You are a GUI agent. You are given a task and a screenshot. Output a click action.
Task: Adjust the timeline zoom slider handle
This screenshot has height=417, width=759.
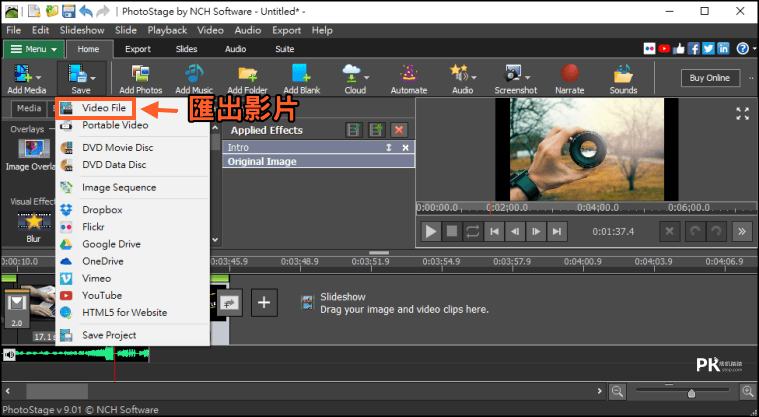(x=692, y=393)
